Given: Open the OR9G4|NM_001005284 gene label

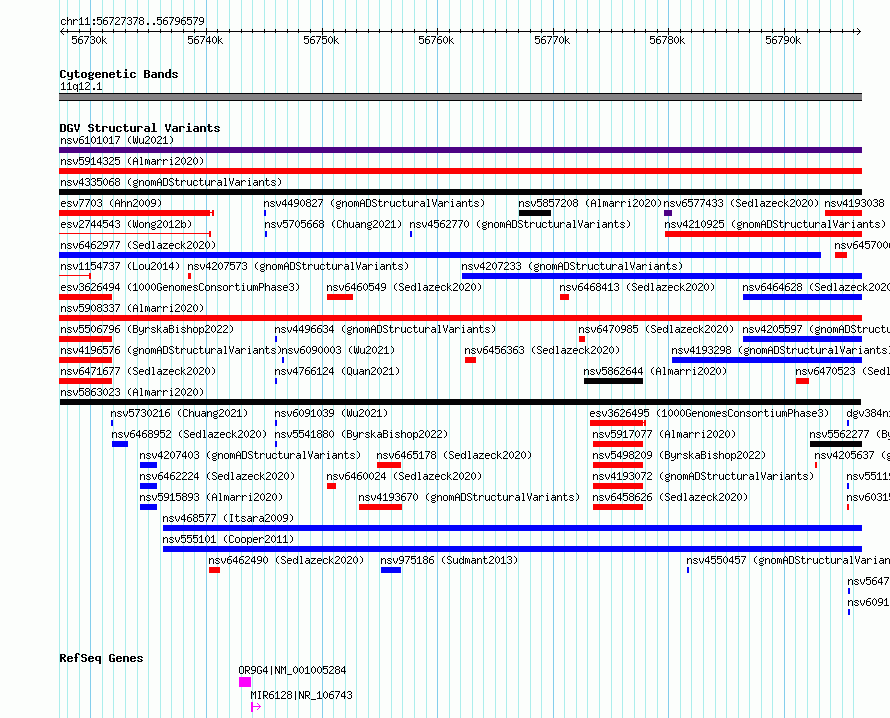Looking at the screenshot, I should point(292,670).
